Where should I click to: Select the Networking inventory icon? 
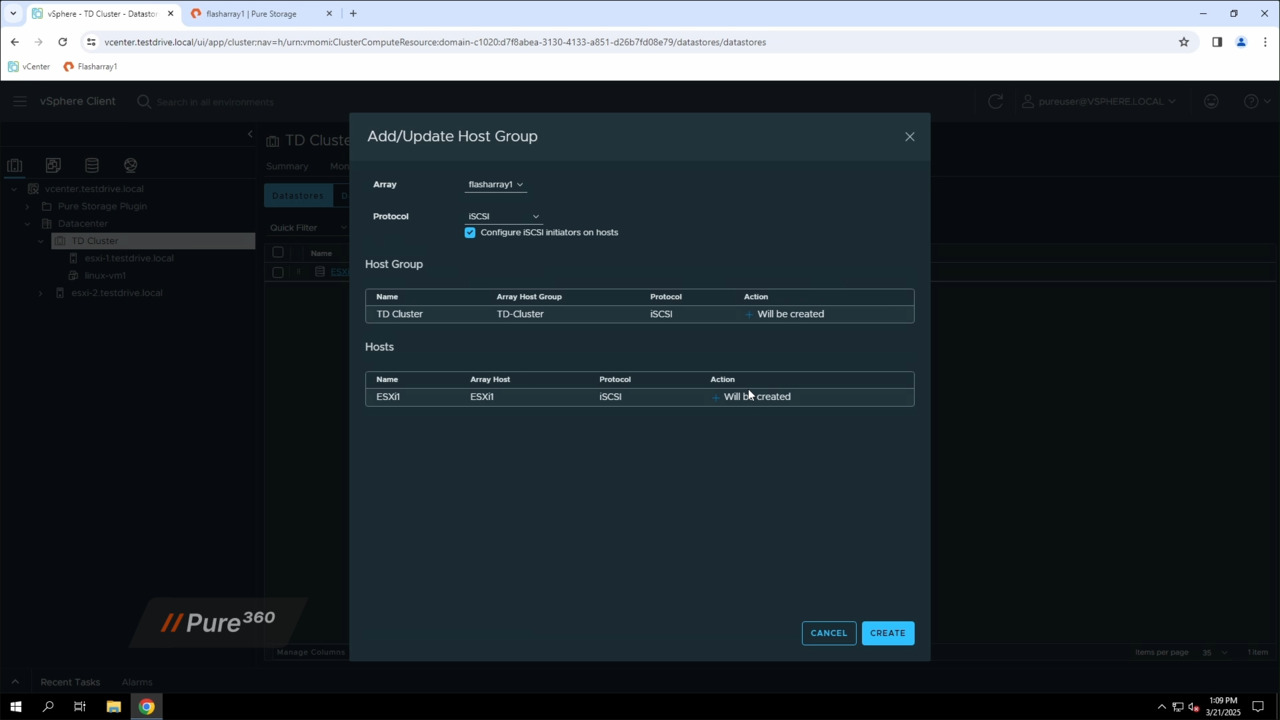pos(130,165)
